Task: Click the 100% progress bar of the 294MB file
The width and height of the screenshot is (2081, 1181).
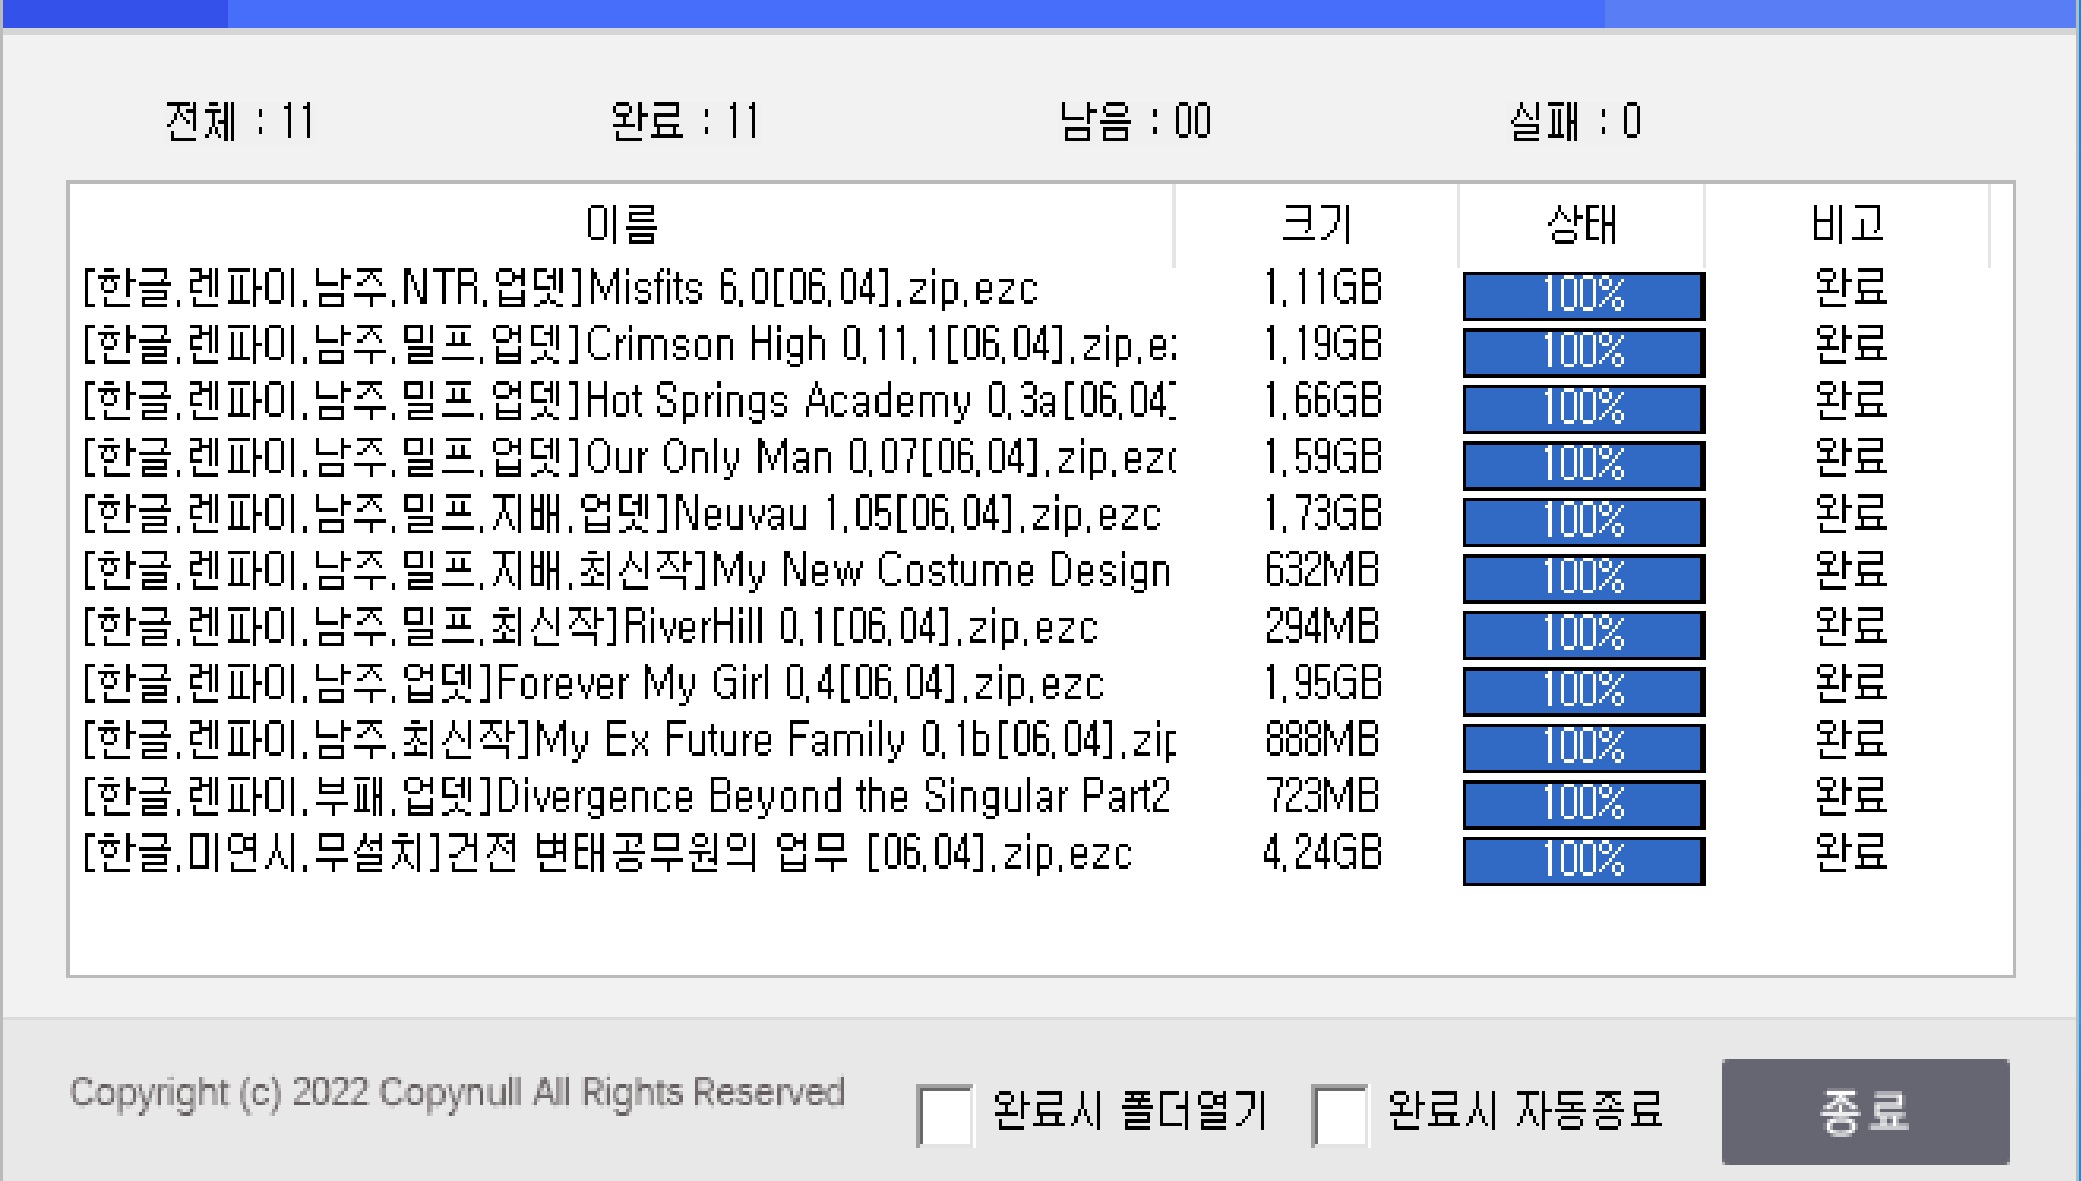Action: pyautogui.click(x=1583, y=634)
